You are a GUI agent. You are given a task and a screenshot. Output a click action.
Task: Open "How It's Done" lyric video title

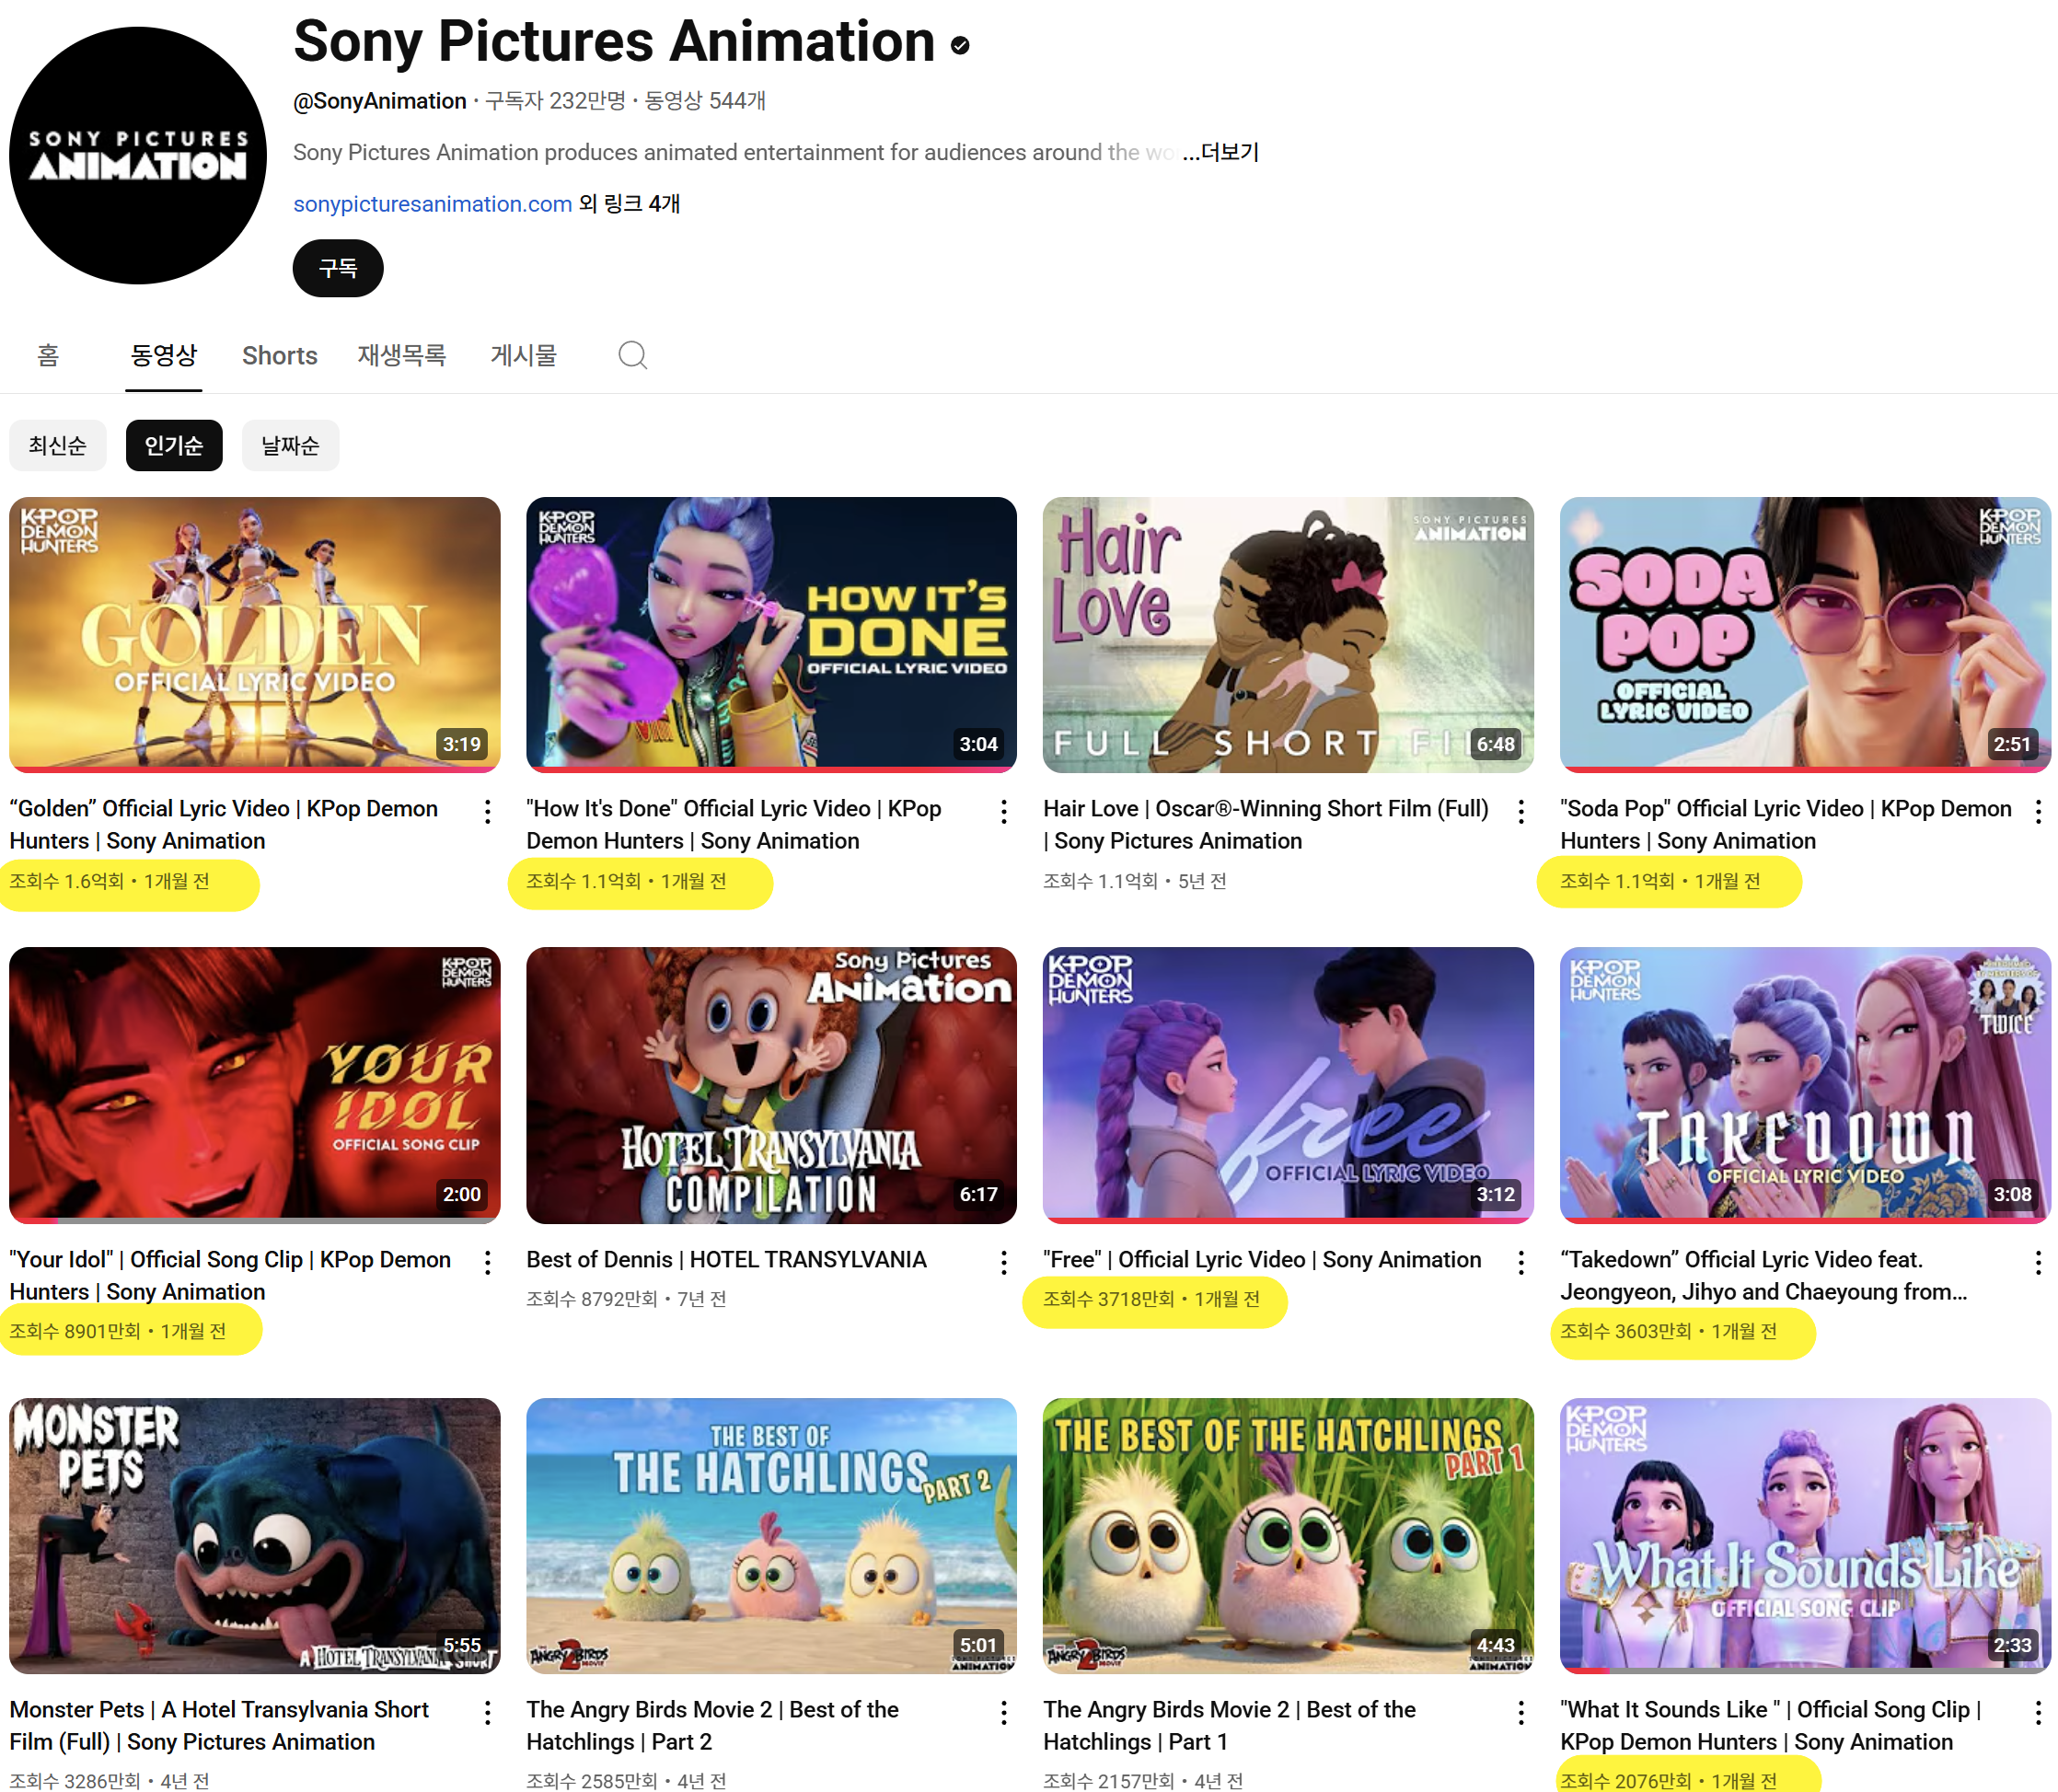click(734, 824)
